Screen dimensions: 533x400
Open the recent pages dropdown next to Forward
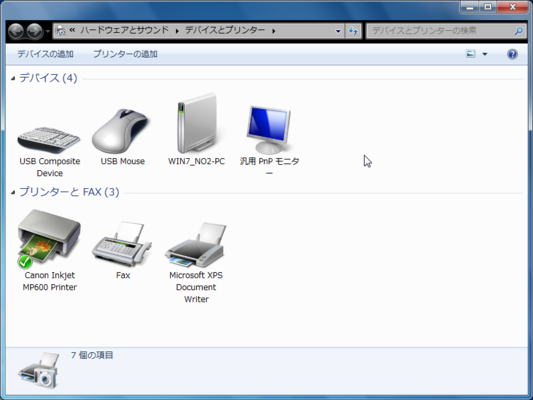coord(48,31)
